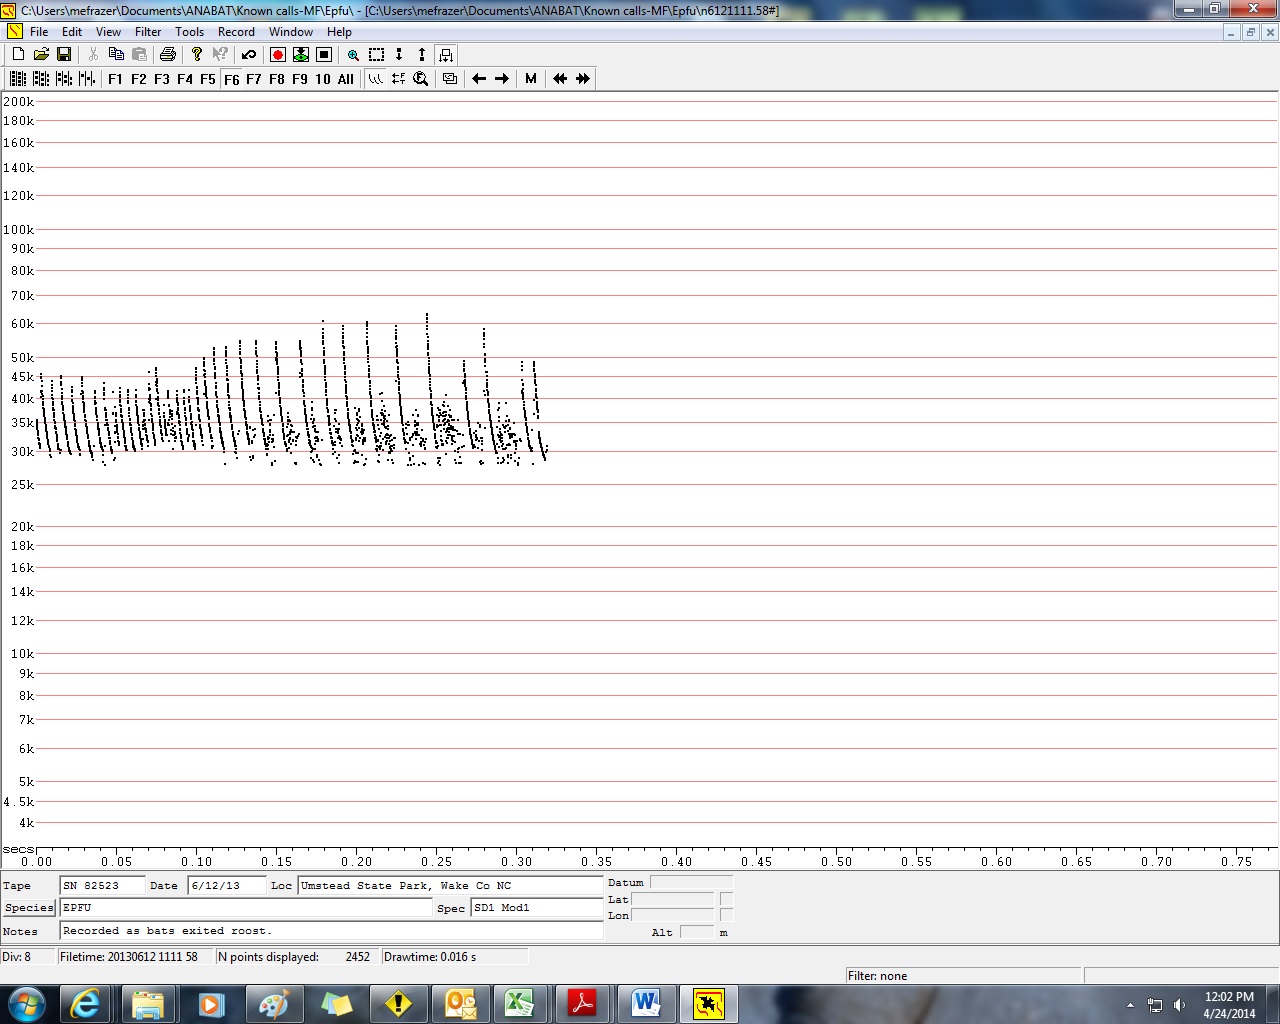The image size is (1280, 1024).
Task: Click the 'Filter: none' status text
Action: [x=877, y=976]
